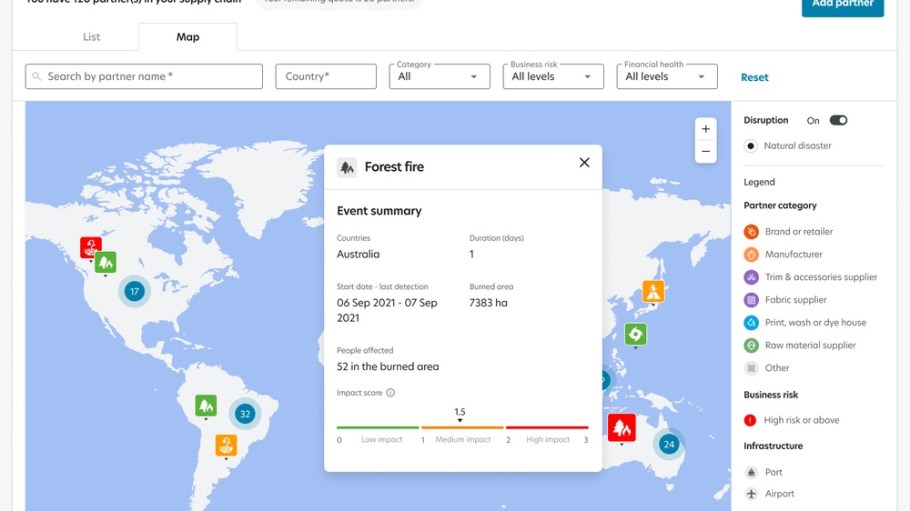Open the Financial health dropdown
The width and height of the screenshot is (910, 511).
point(667,77)
